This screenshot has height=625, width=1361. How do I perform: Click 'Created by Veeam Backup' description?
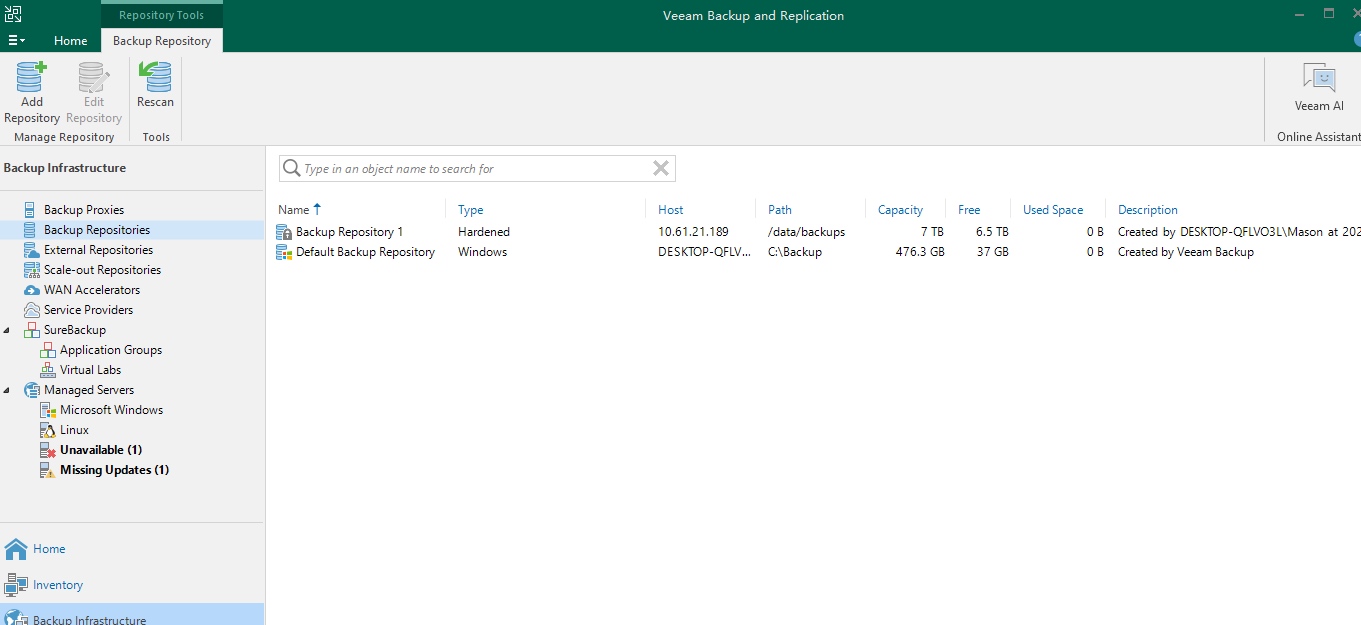(1186, 252)
